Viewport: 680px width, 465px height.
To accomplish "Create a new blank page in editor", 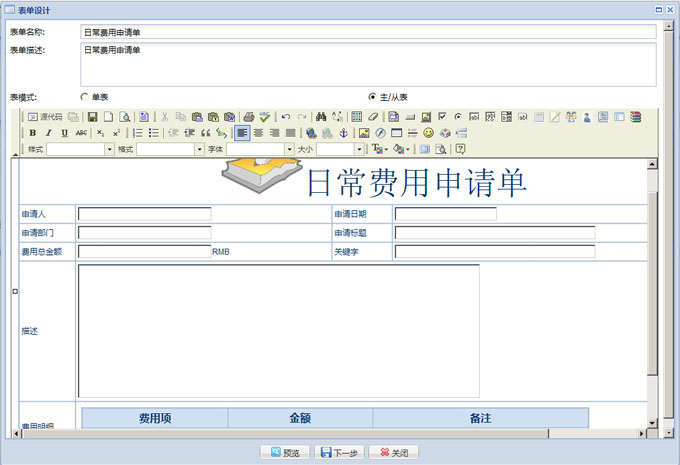I will click(108, 117).
